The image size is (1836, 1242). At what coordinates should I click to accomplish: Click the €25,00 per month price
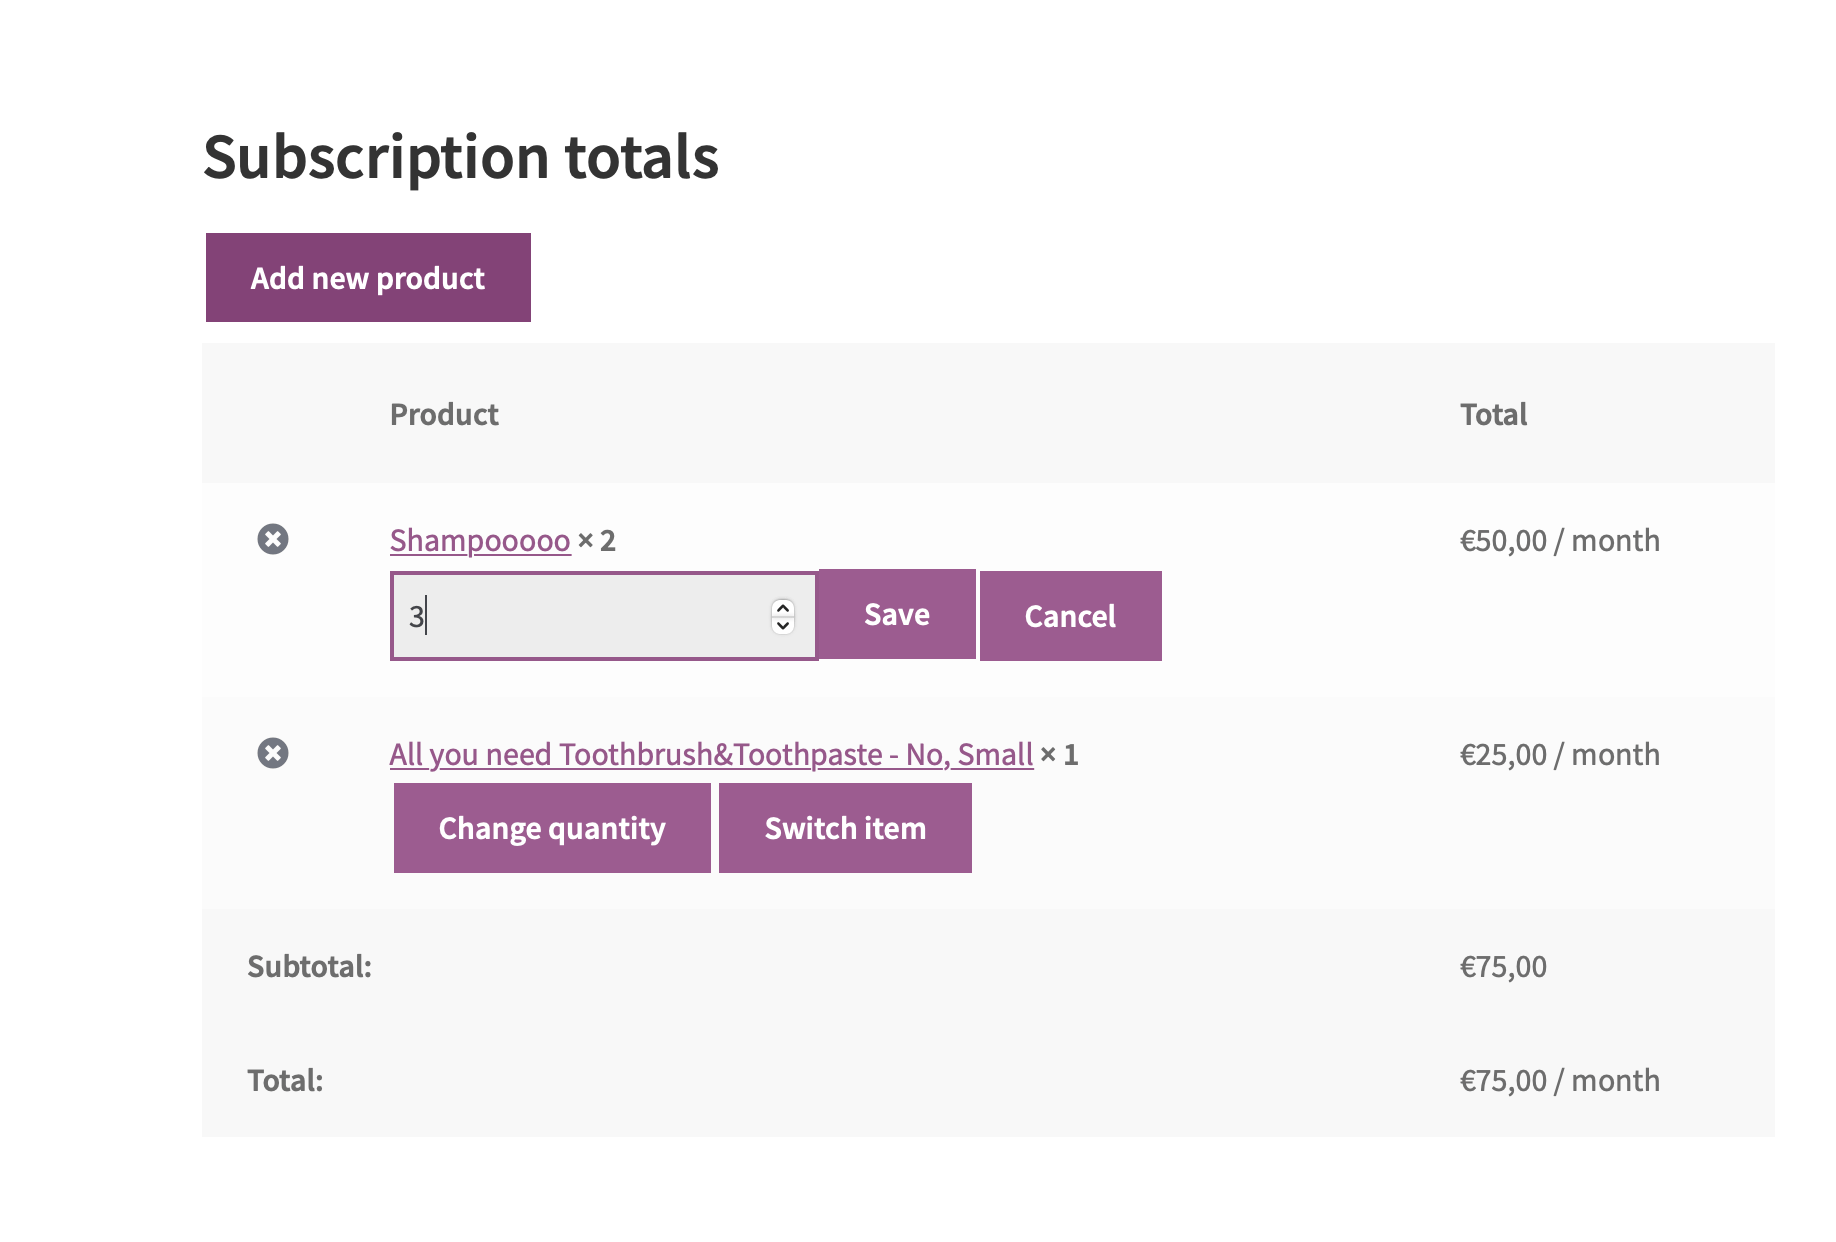1560,753
